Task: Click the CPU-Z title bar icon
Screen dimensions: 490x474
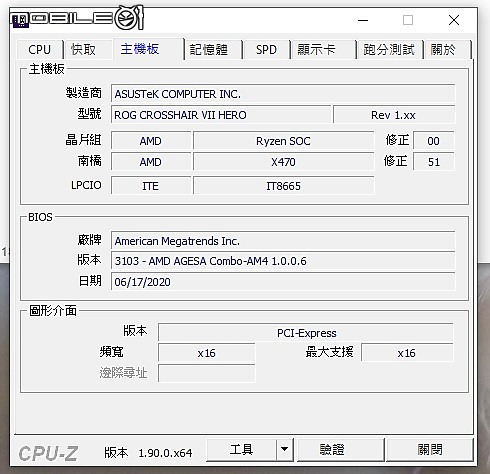Action: coord(20,20)
